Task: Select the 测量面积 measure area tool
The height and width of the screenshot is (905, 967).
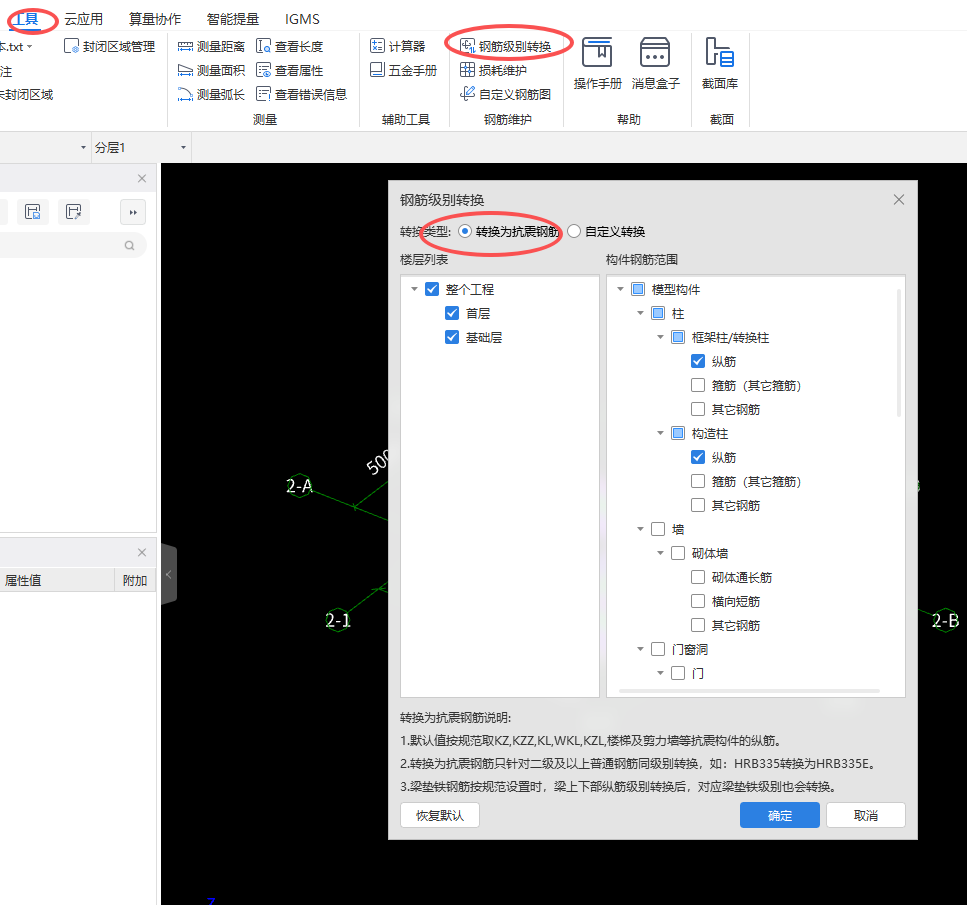Action: click(x=211, y=70)
